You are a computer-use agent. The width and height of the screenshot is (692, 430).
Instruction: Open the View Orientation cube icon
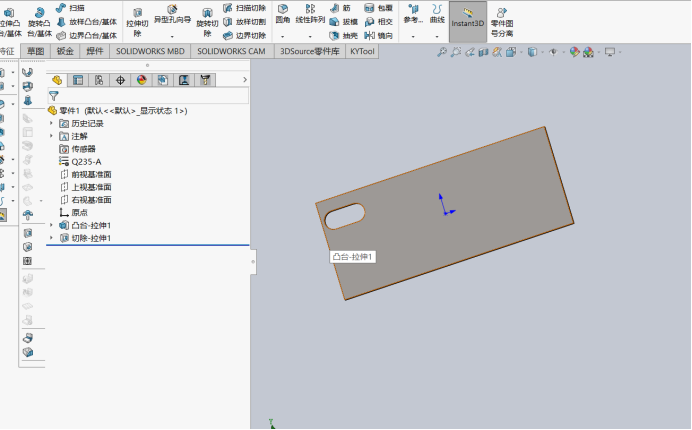(511, 52)
